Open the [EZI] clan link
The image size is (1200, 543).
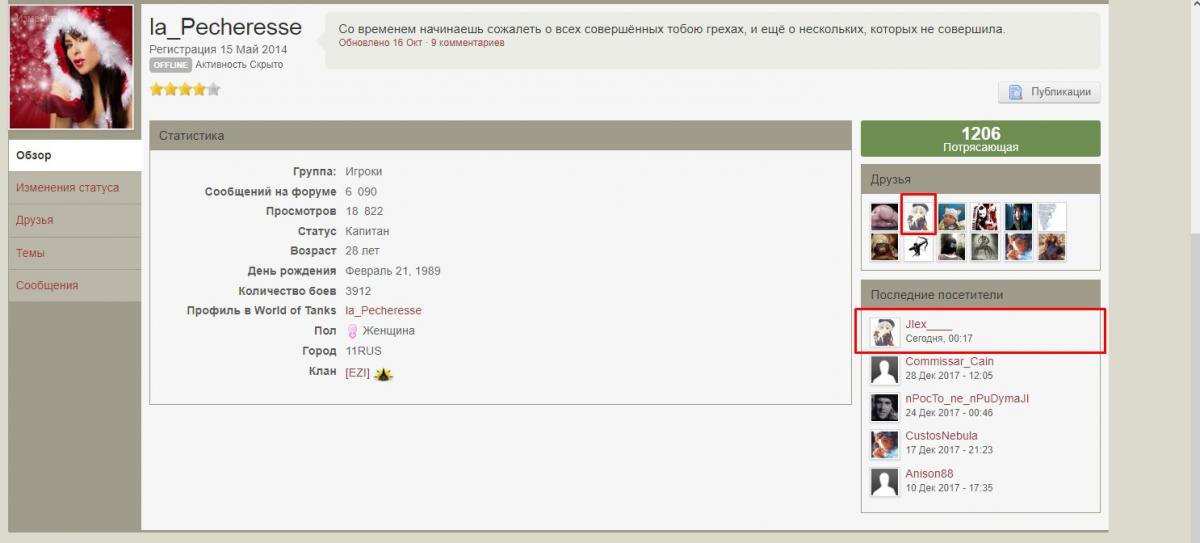(x=357, y=373)
